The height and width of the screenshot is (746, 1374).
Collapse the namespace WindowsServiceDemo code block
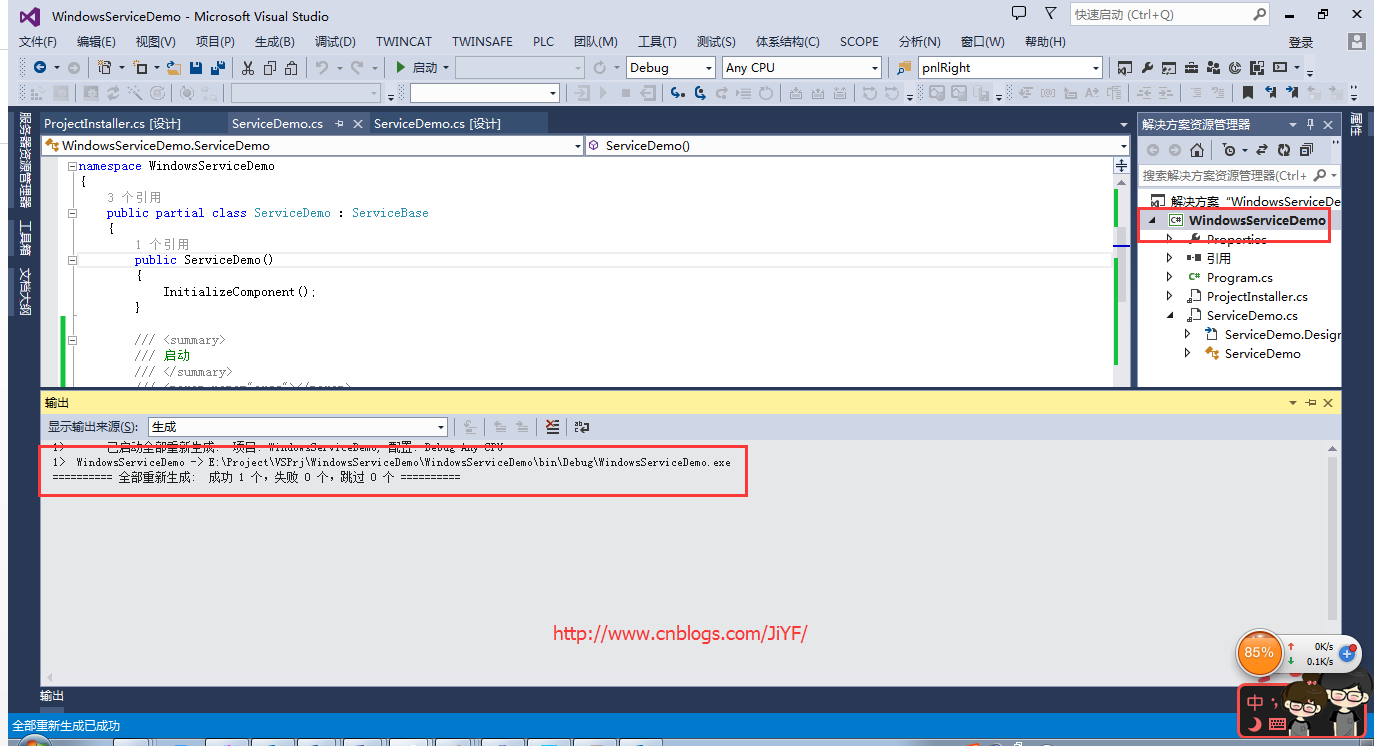click(x=72, y=167)
